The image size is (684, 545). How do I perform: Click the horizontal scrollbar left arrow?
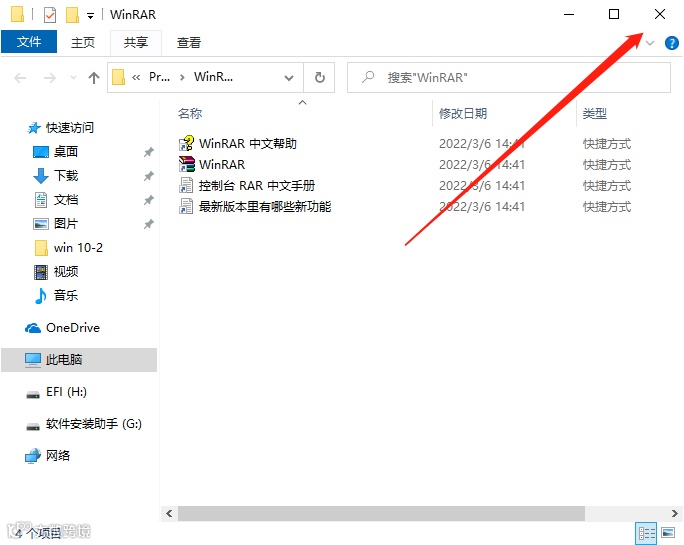(x=169, y=514)
